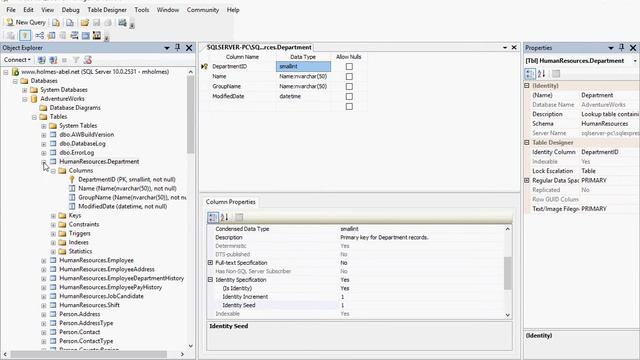Collapse the Databases tree node
This screenshot has width=640, height=360.
click(x=16, y=81)
